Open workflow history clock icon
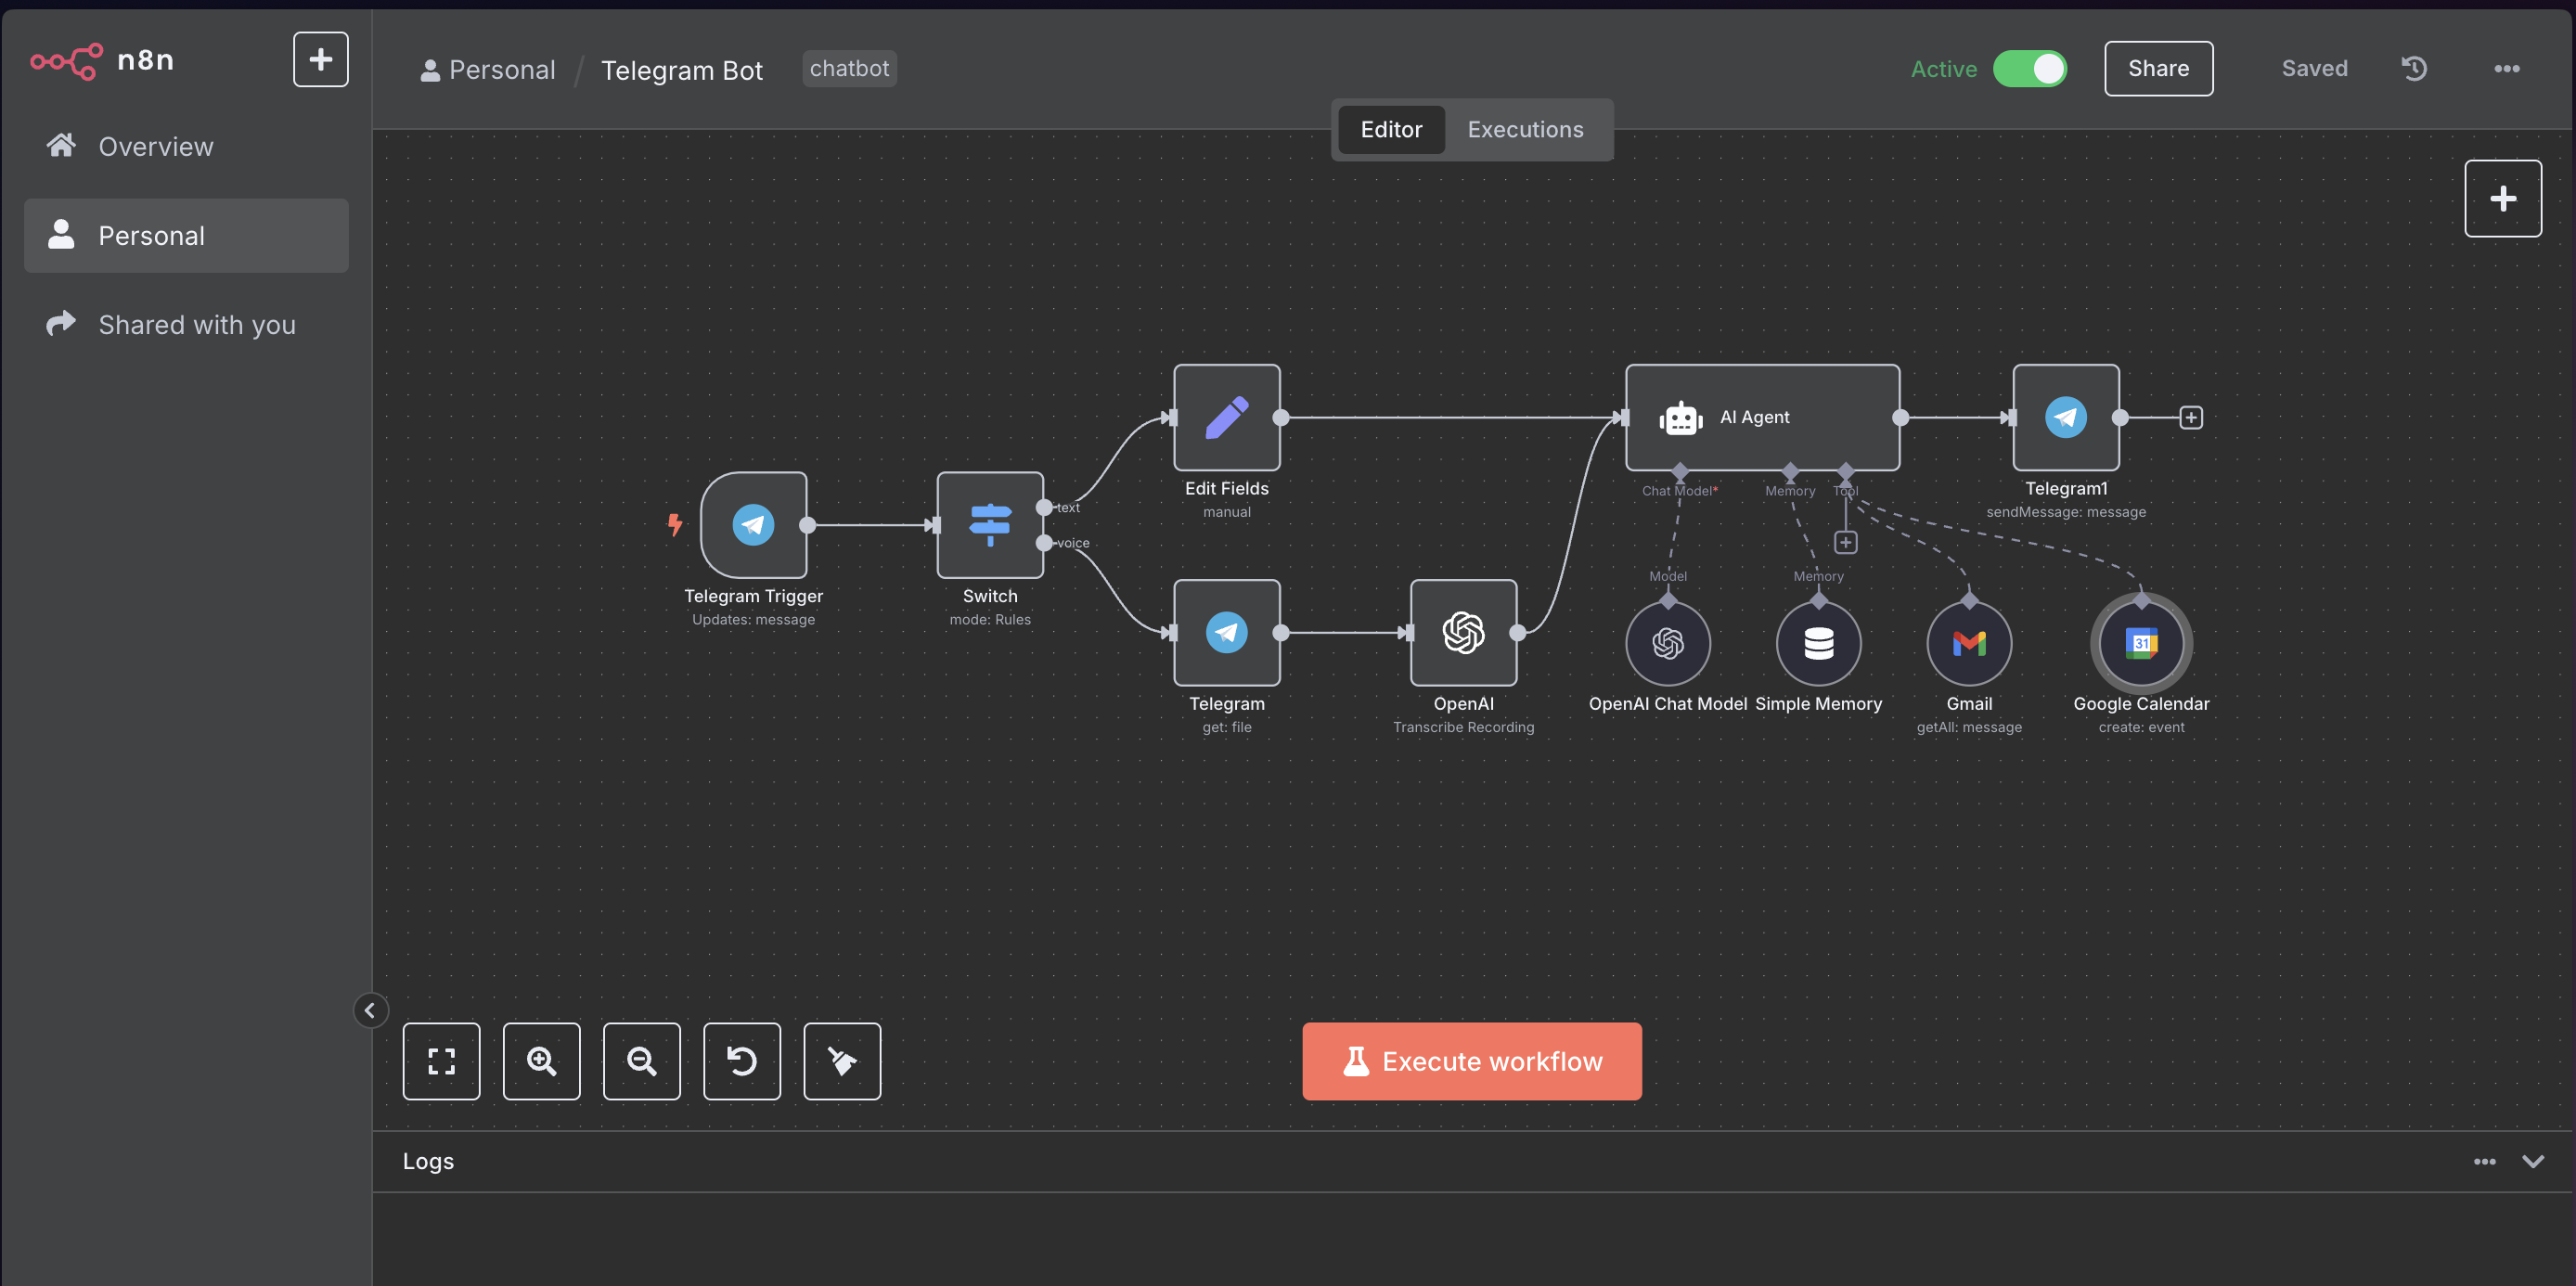 [x=2413, y=69]
